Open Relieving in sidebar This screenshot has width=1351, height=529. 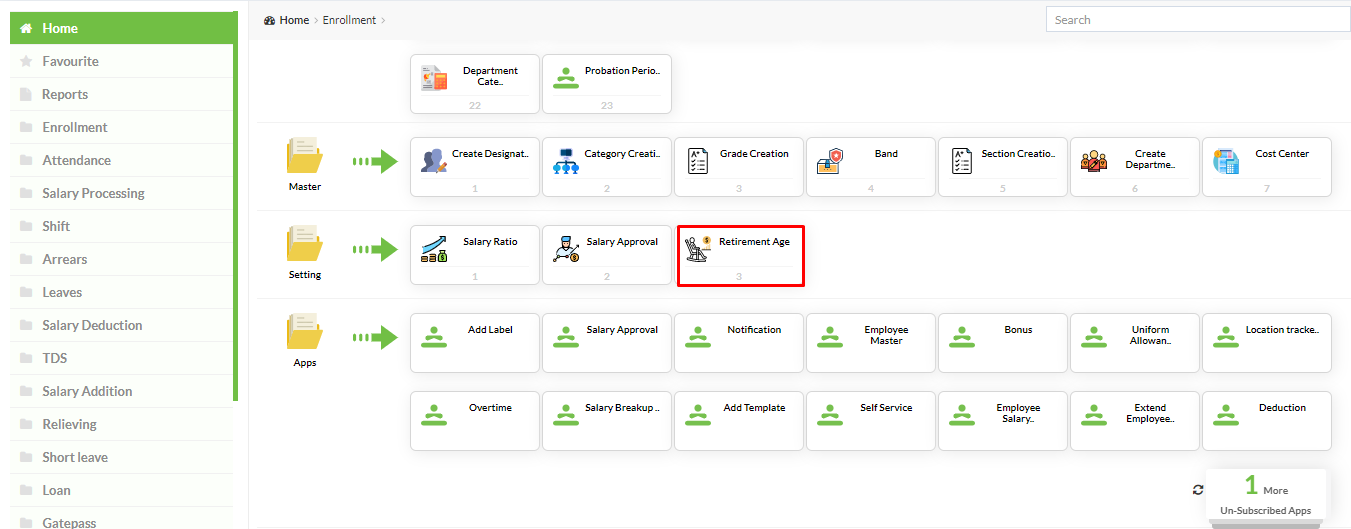coord(122,424)
